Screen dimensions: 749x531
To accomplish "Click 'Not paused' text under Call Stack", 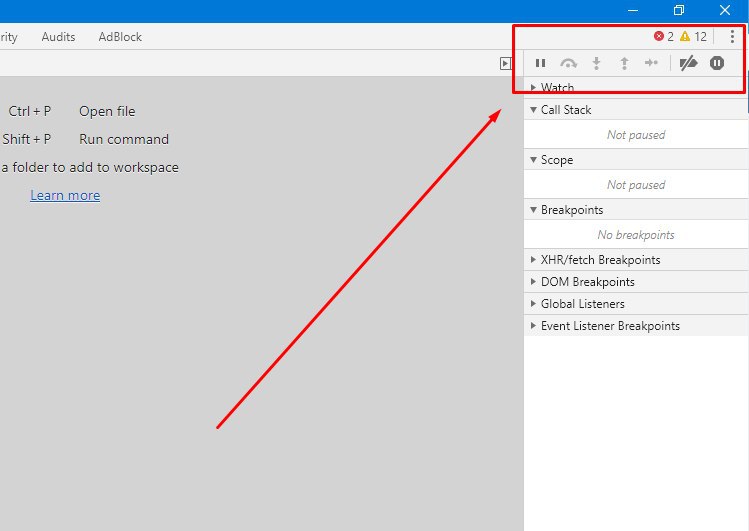I will pos(636,135).
